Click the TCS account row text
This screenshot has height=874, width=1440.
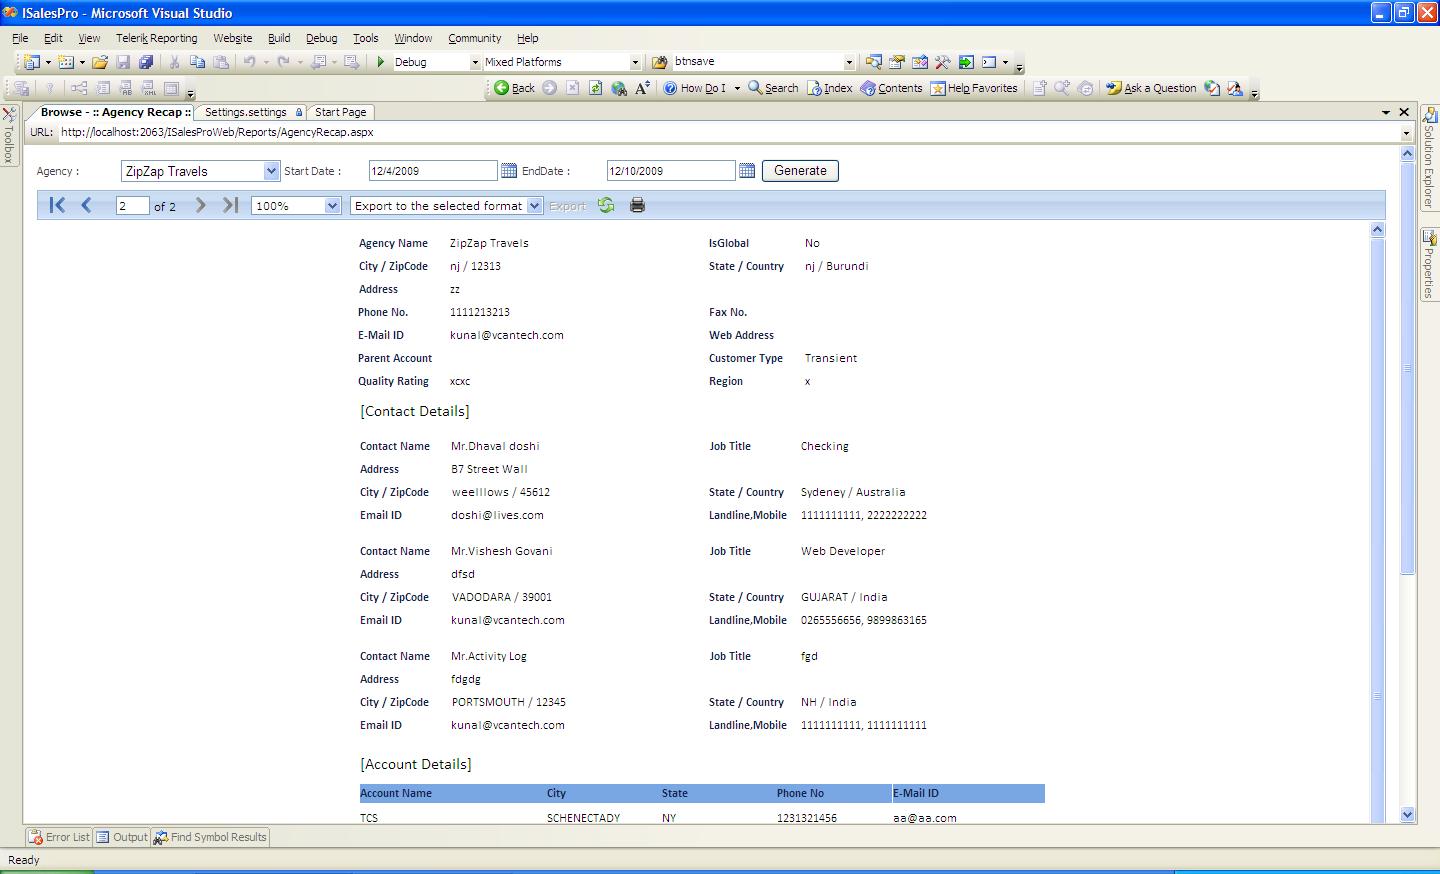(x=369, y=818)
